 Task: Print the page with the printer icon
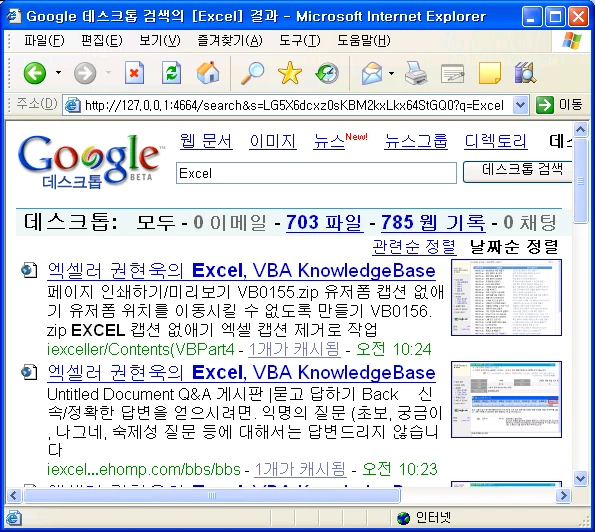tap(416, 72)
